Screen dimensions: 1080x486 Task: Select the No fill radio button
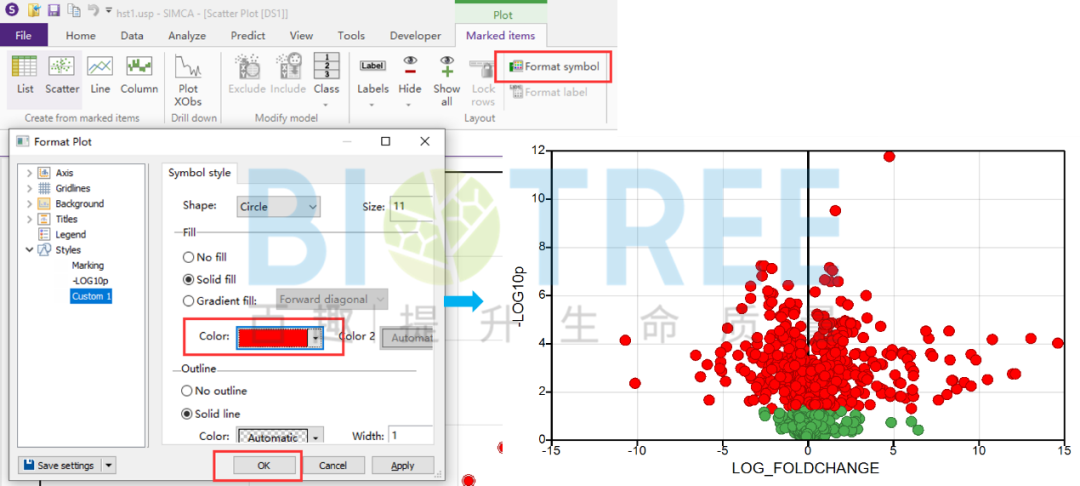coord(188,258)
